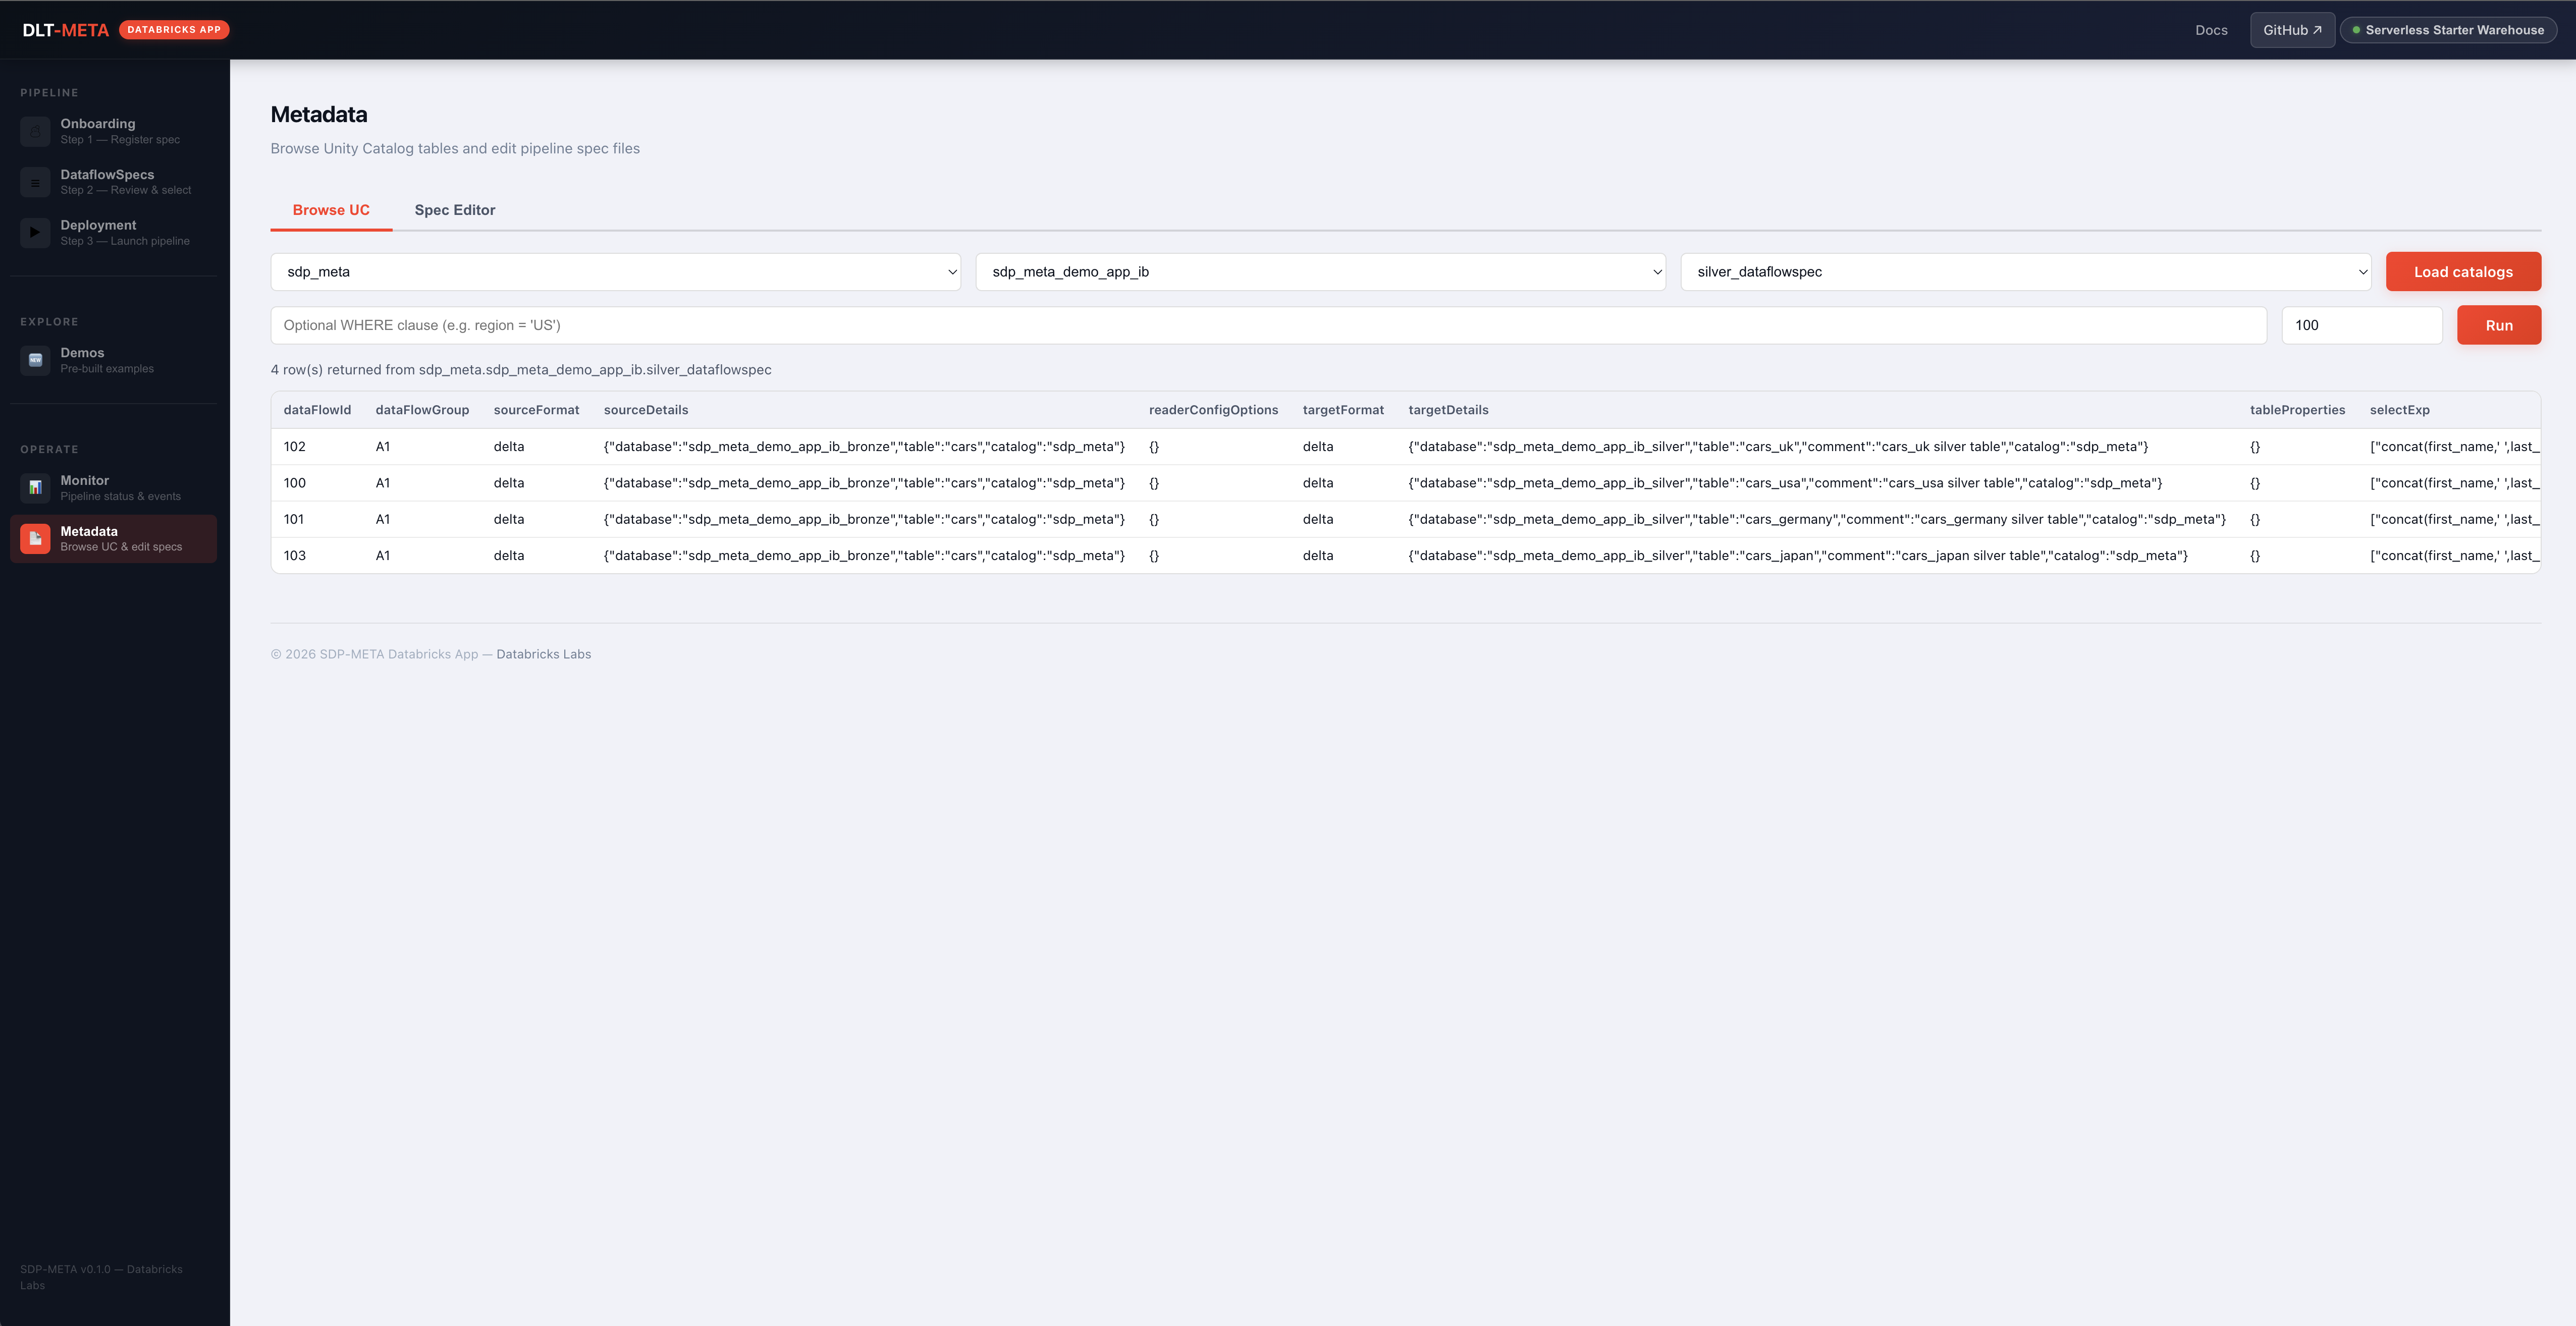Click the SDP-META v0.1.0 version text

101,1277
